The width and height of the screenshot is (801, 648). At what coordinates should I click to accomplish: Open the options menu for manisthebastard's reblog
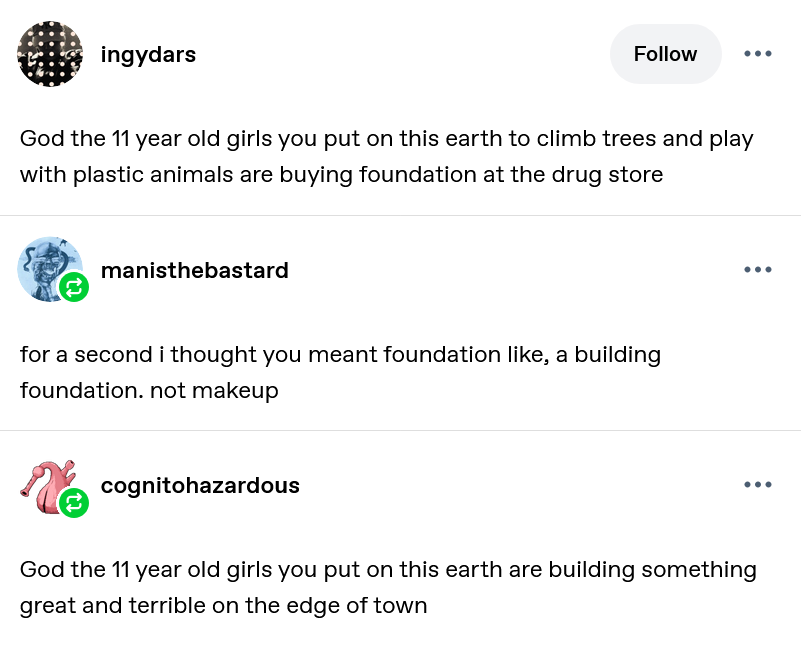pyautogui.click(x=758, y=270)
